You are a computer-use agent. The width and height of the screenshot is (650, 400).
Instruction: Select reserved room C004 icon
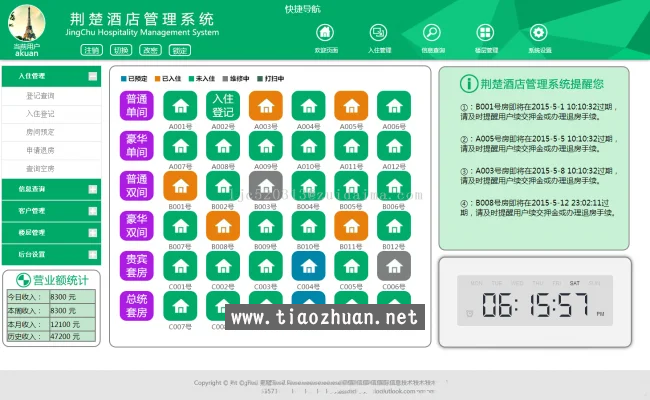[x=308, y=266]
